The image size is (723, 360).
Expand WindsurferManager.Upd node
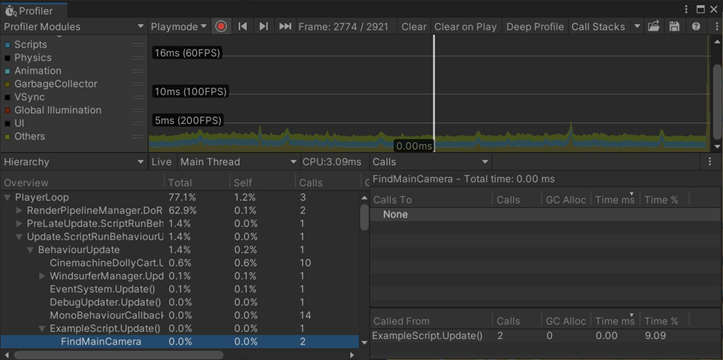(x=42, y=276)
